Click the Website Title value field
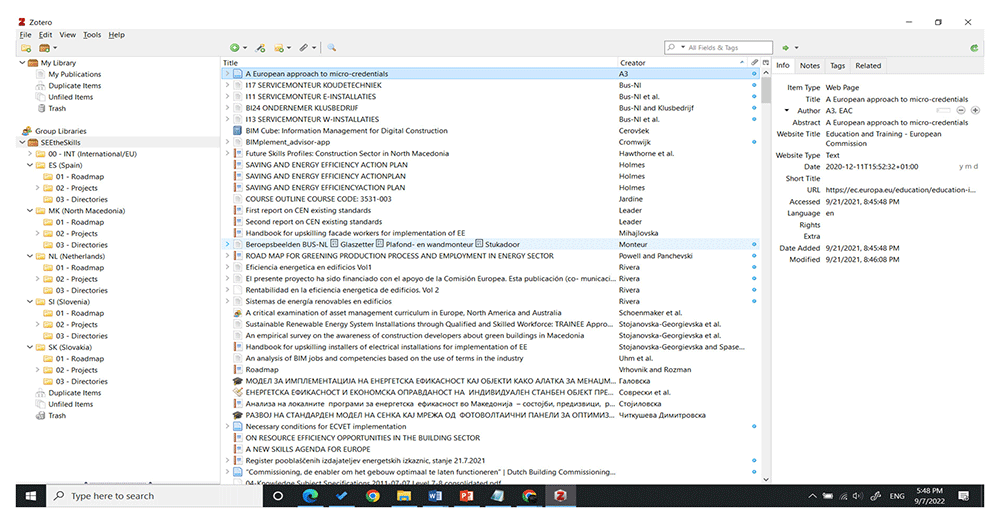Screen dimensions: 1000x523 tap(899, 139)
